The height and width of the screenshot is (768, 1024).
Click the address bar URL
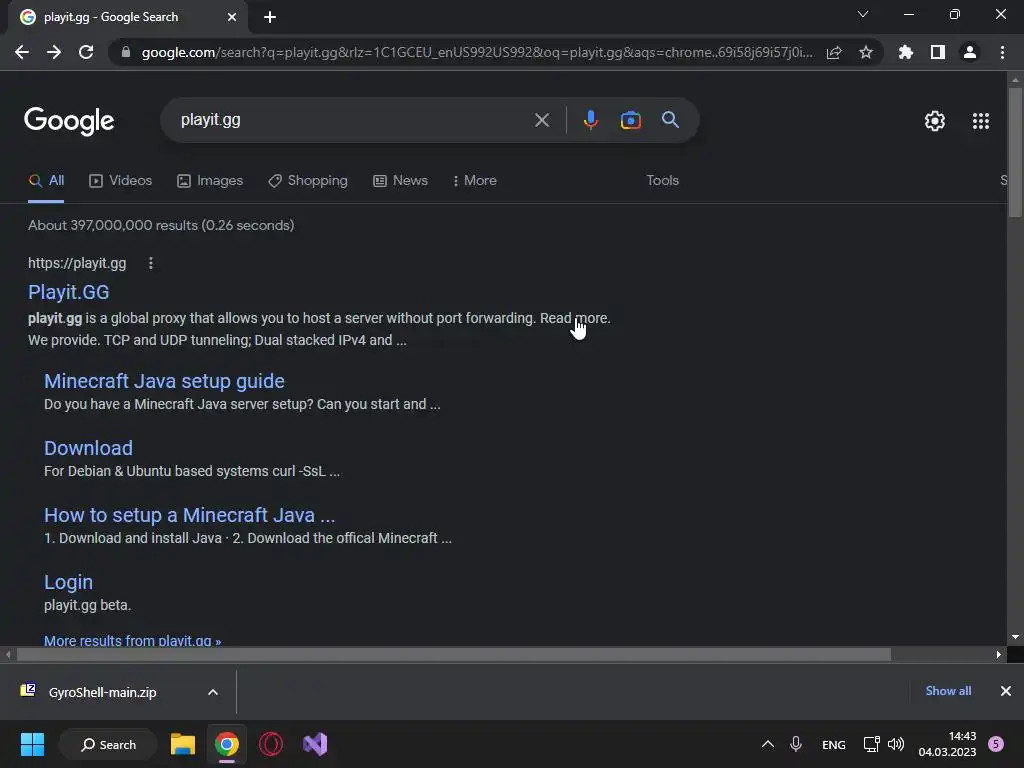click(477, 52)
